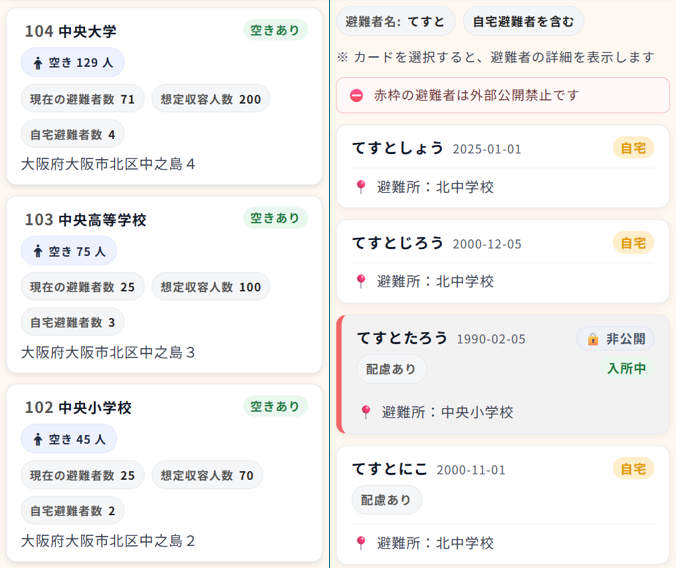Viewport: 676px width, 568px height.
Task: Click red prohibition icon in warning banner
Action: (x=357, y=95)
